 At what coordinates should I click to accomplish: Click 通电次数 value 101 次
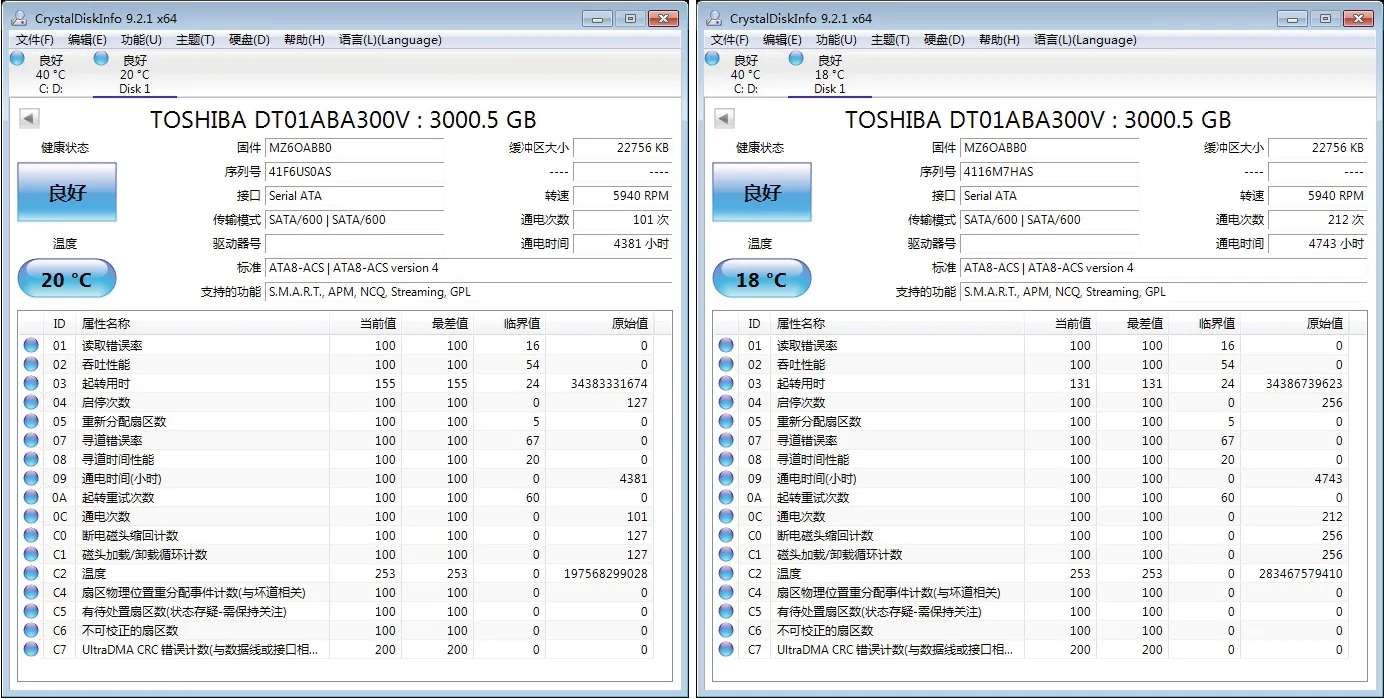pyautogui.click(x=622, y=220)
